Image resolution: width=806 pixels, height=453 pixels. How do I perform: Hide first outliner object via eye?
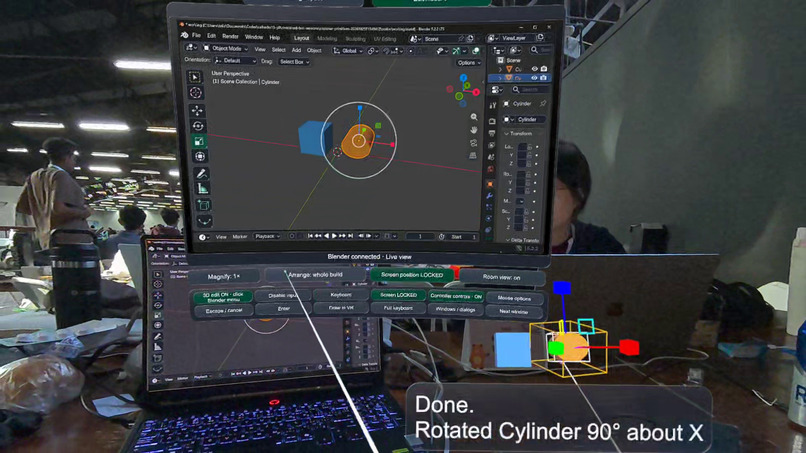[535, 68]
